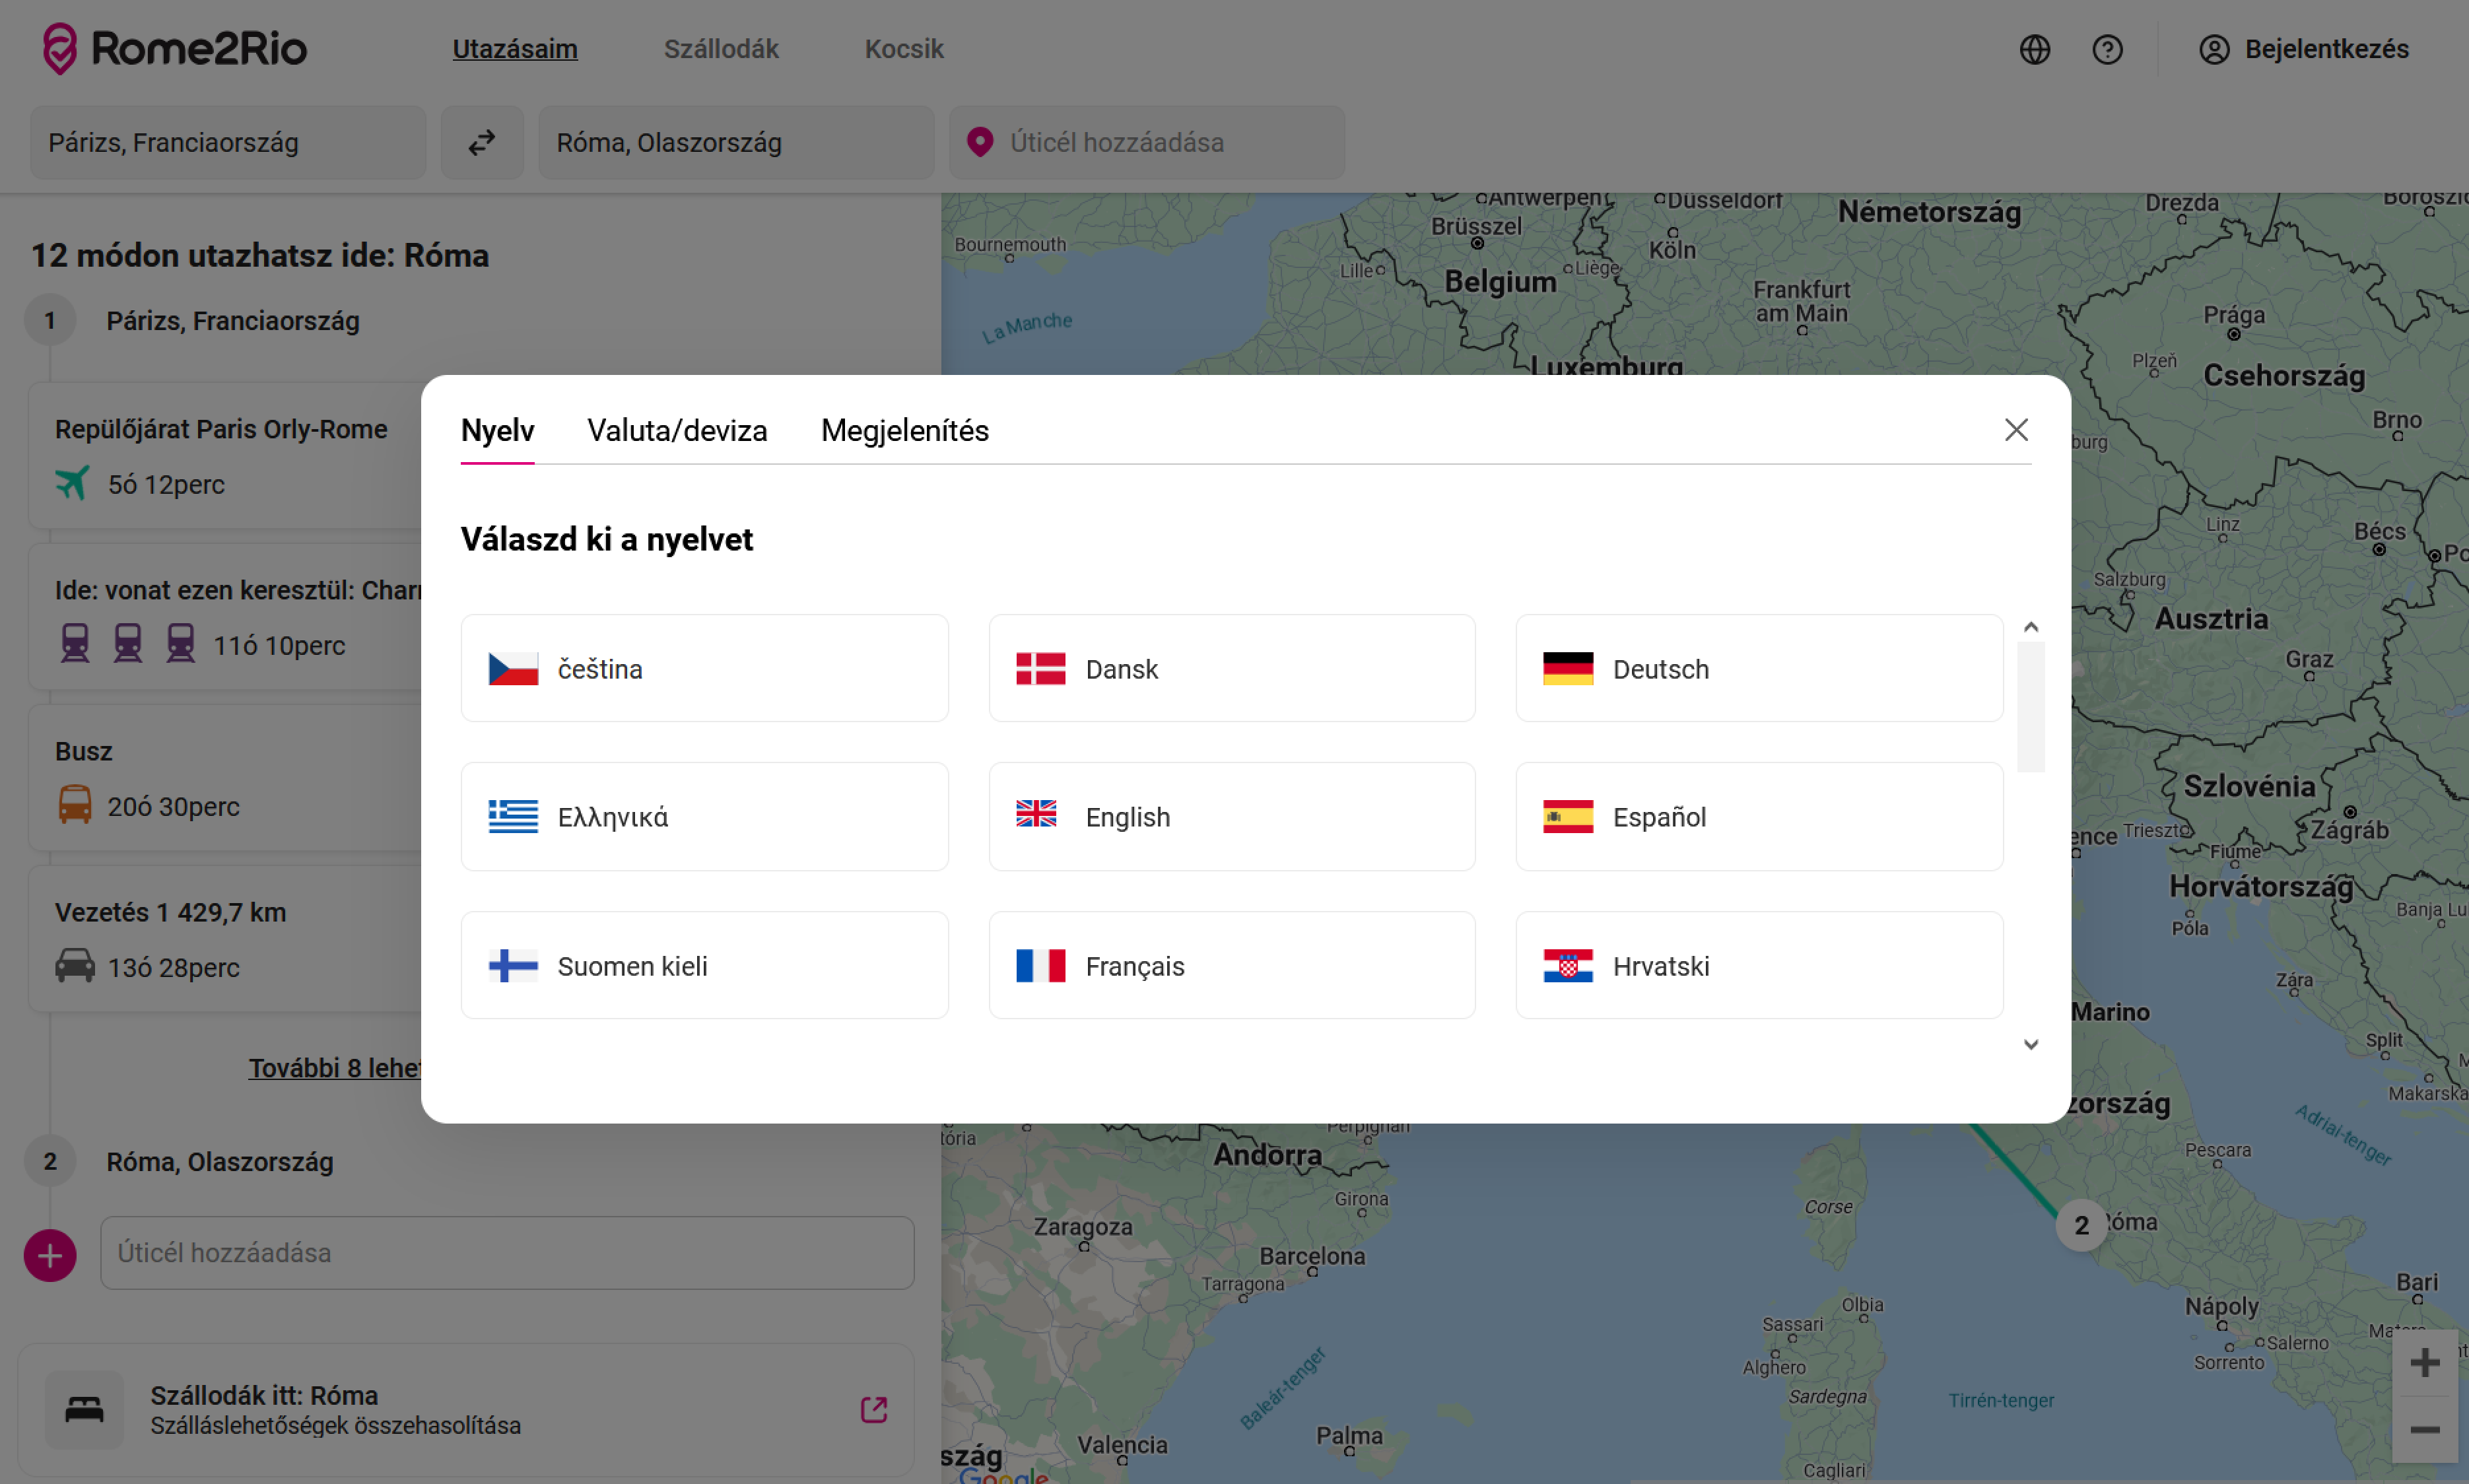This screenshot has width=2469, height=1484.
Task: Pick Français from the language list
Action: 1231,965
